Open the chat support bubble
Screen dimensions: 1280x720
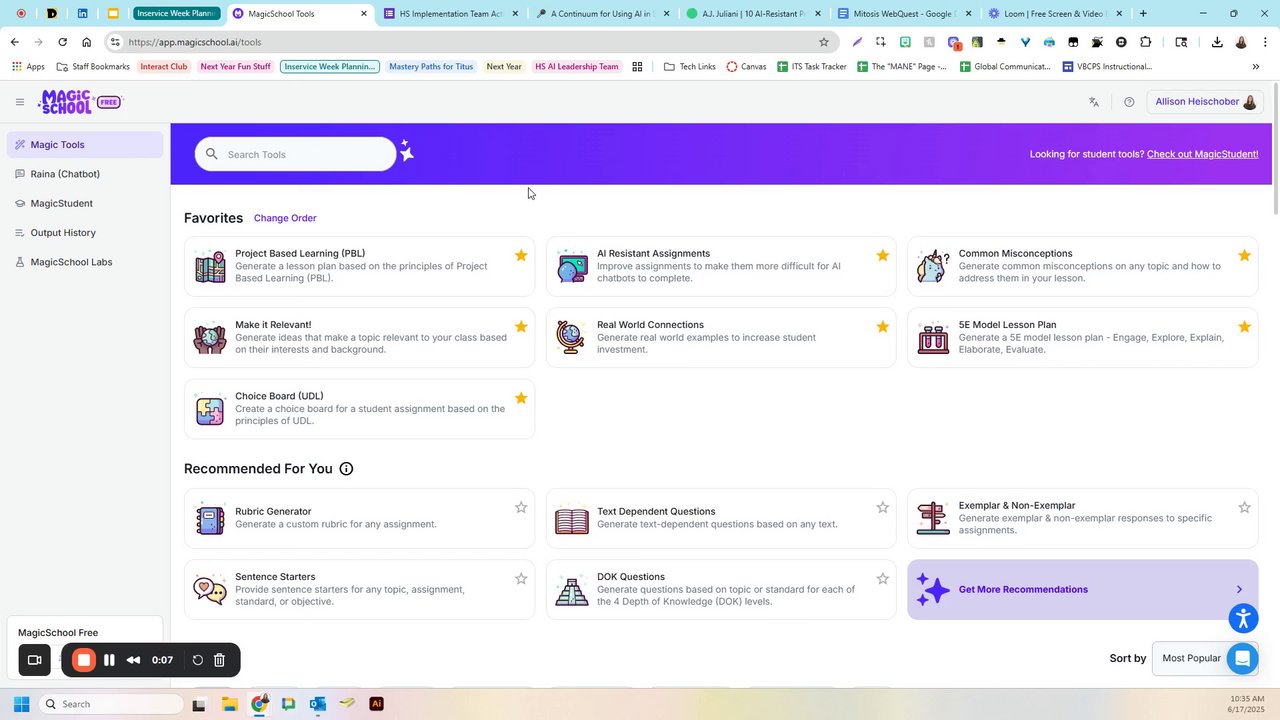tap(1243, 658)
